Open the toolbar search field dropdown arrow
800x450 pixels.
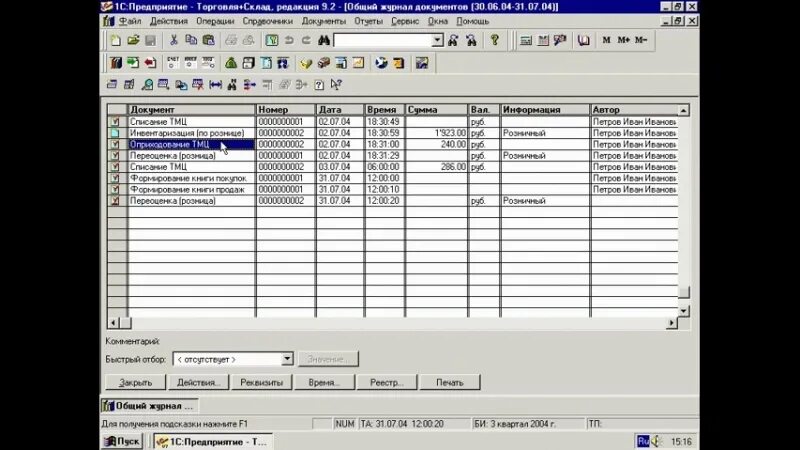[437, 40]
